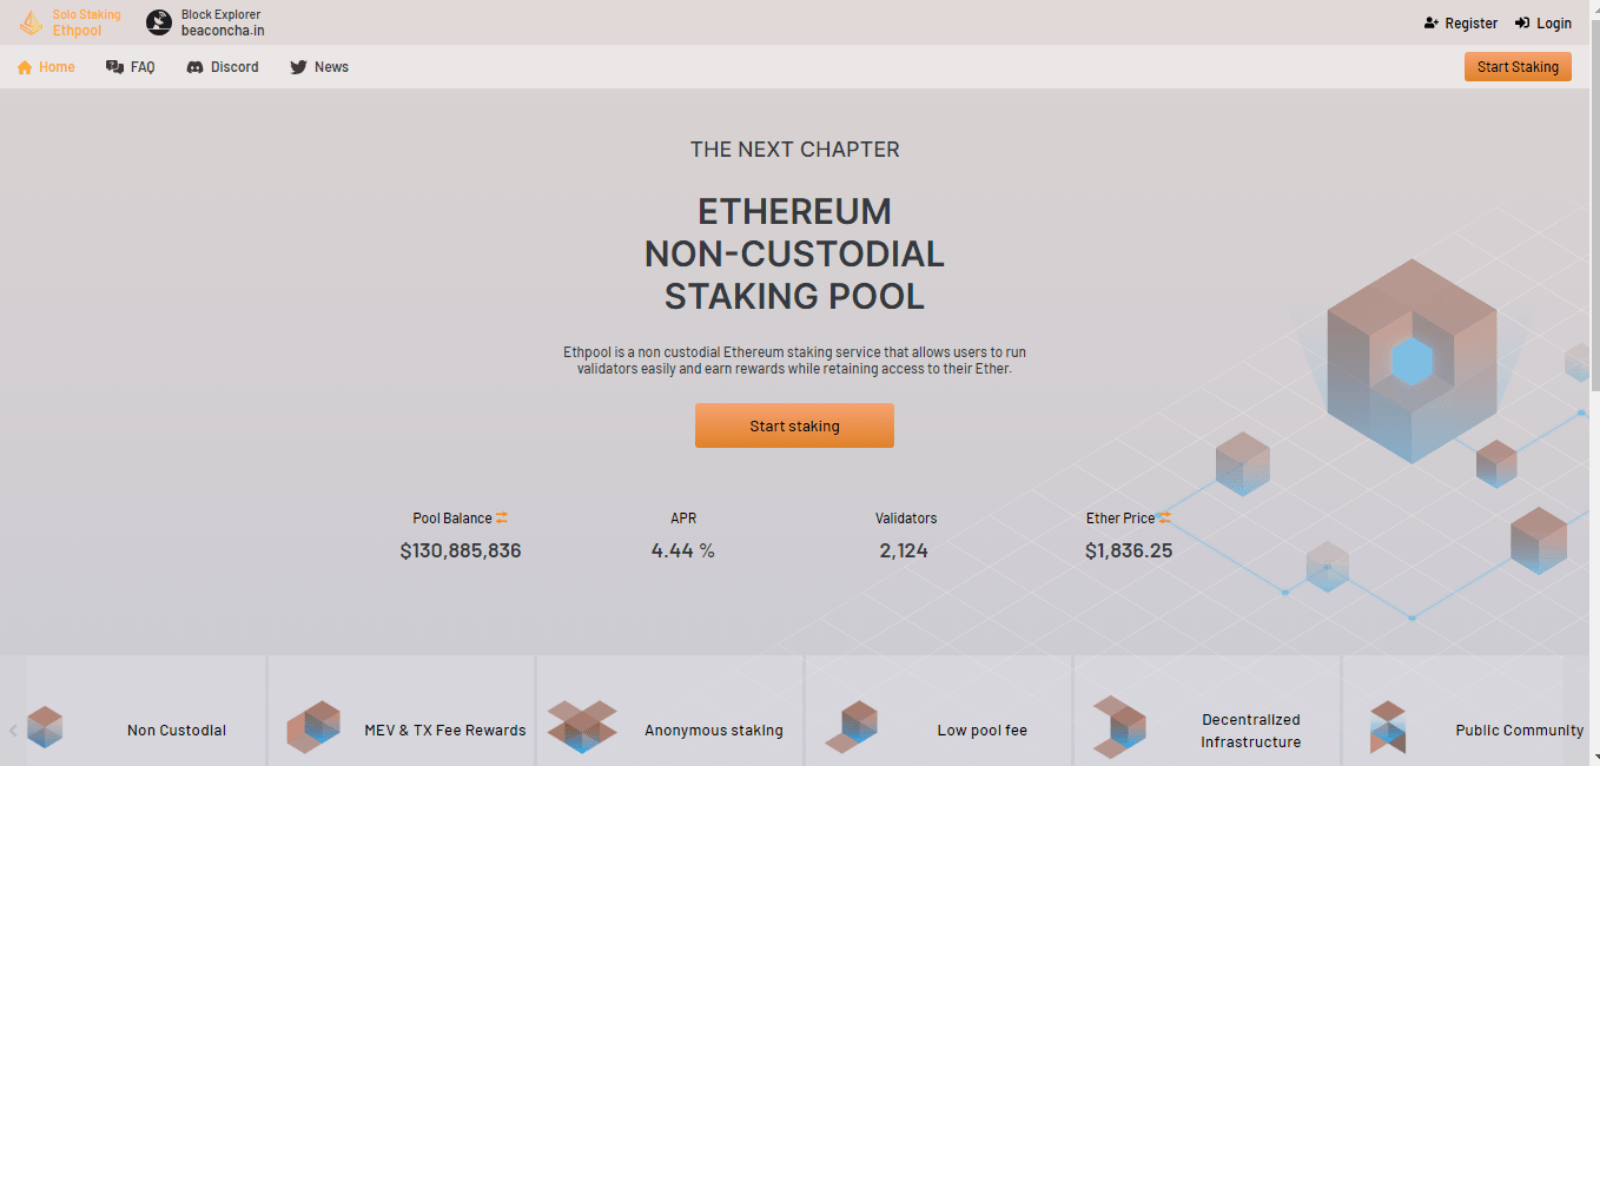Click the large hero cube graphic
1600x1200 pixels.
[1411, 361]
